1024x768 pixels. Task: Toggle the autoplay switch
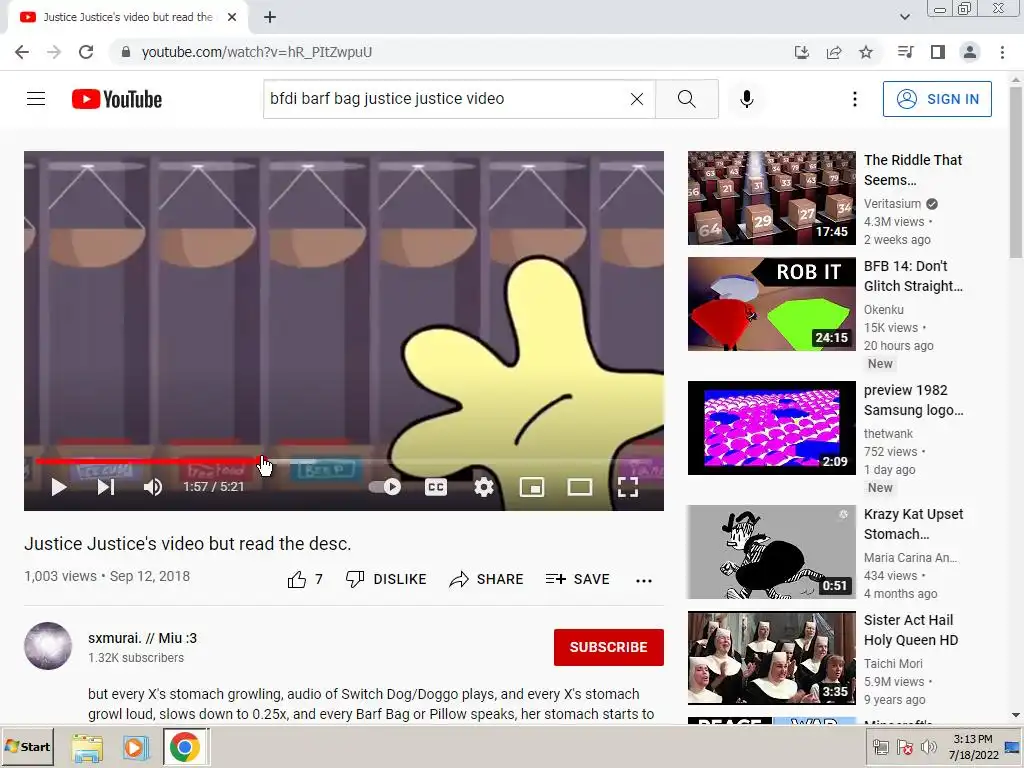click(x=385, y=487)
